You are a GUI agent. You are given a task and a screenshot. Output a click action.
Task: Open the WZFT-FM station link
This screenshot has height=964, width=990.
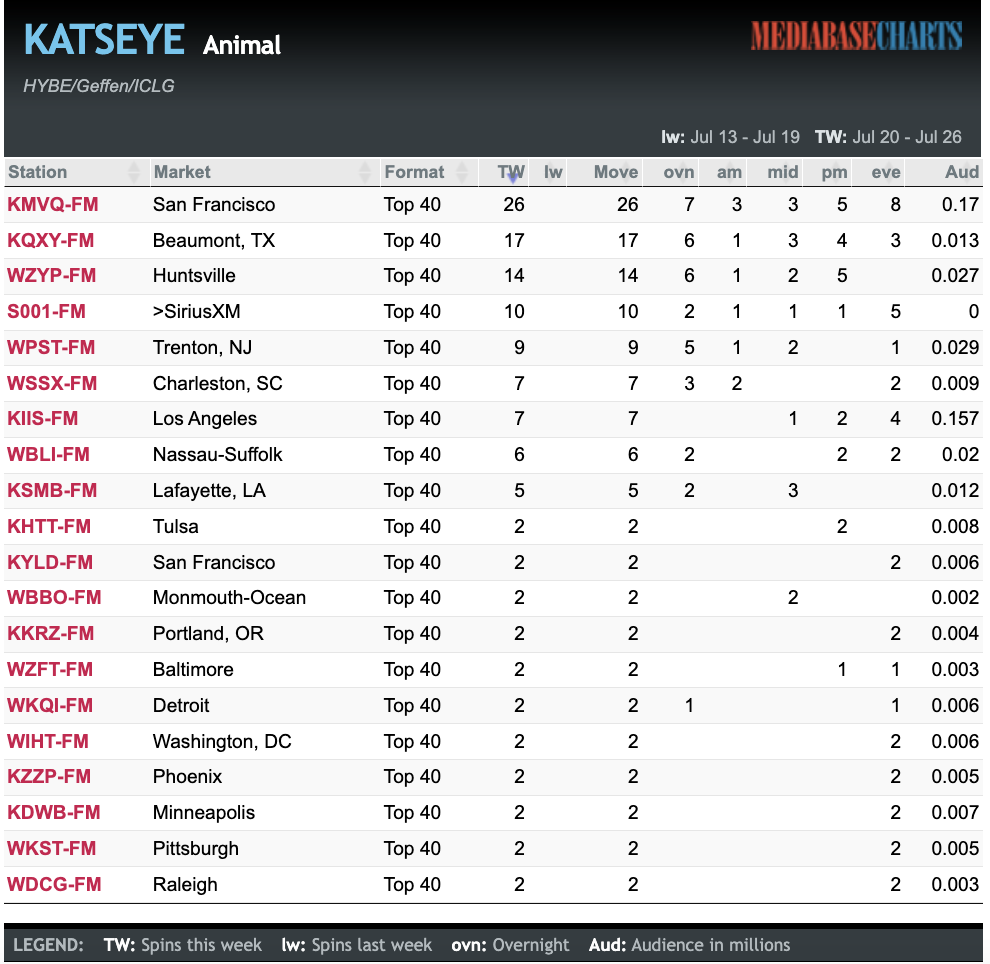(50, 670)
